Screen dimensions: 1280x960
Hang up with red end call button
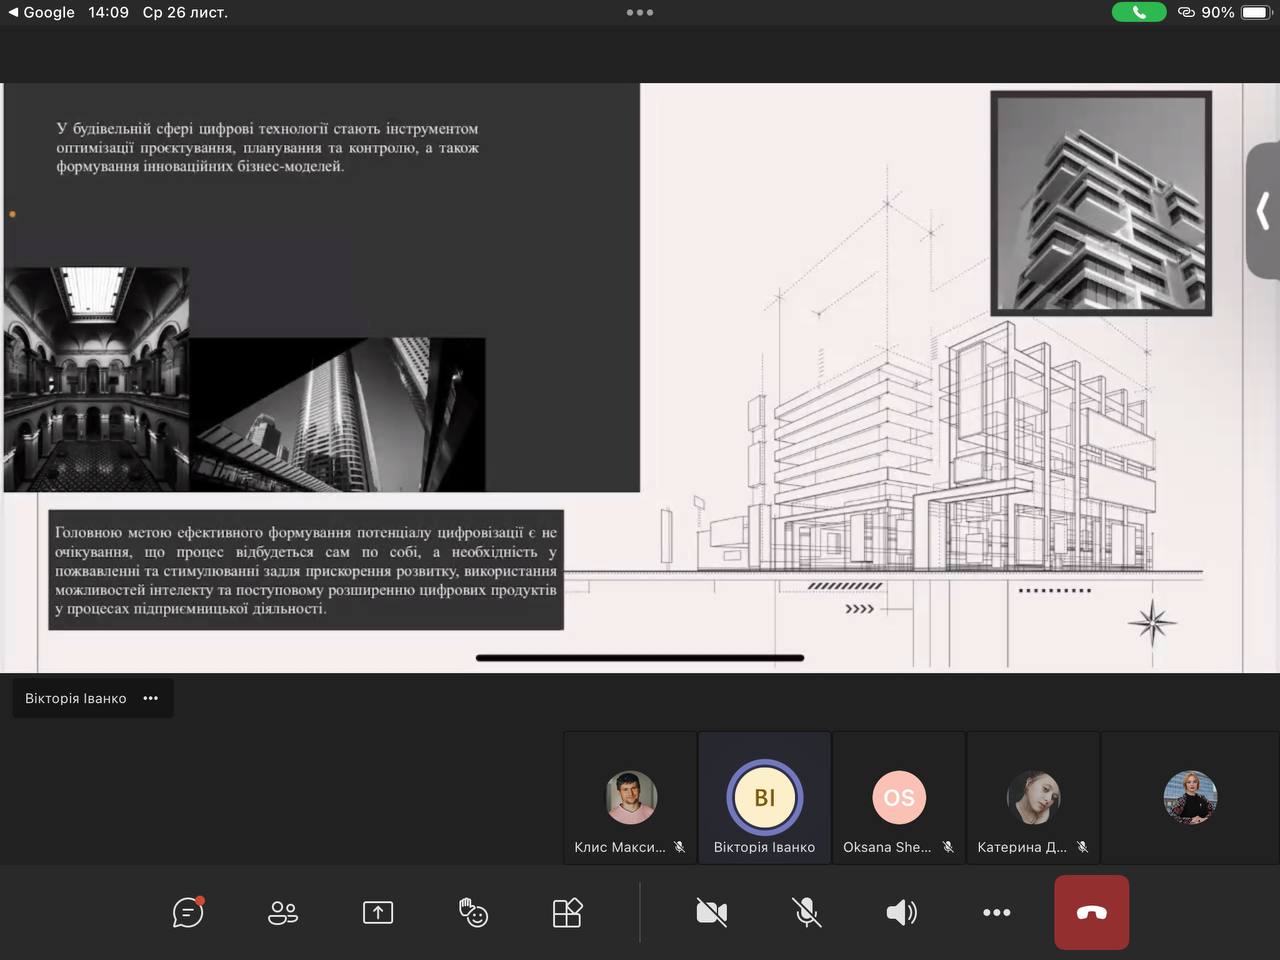pos(1091,912)
